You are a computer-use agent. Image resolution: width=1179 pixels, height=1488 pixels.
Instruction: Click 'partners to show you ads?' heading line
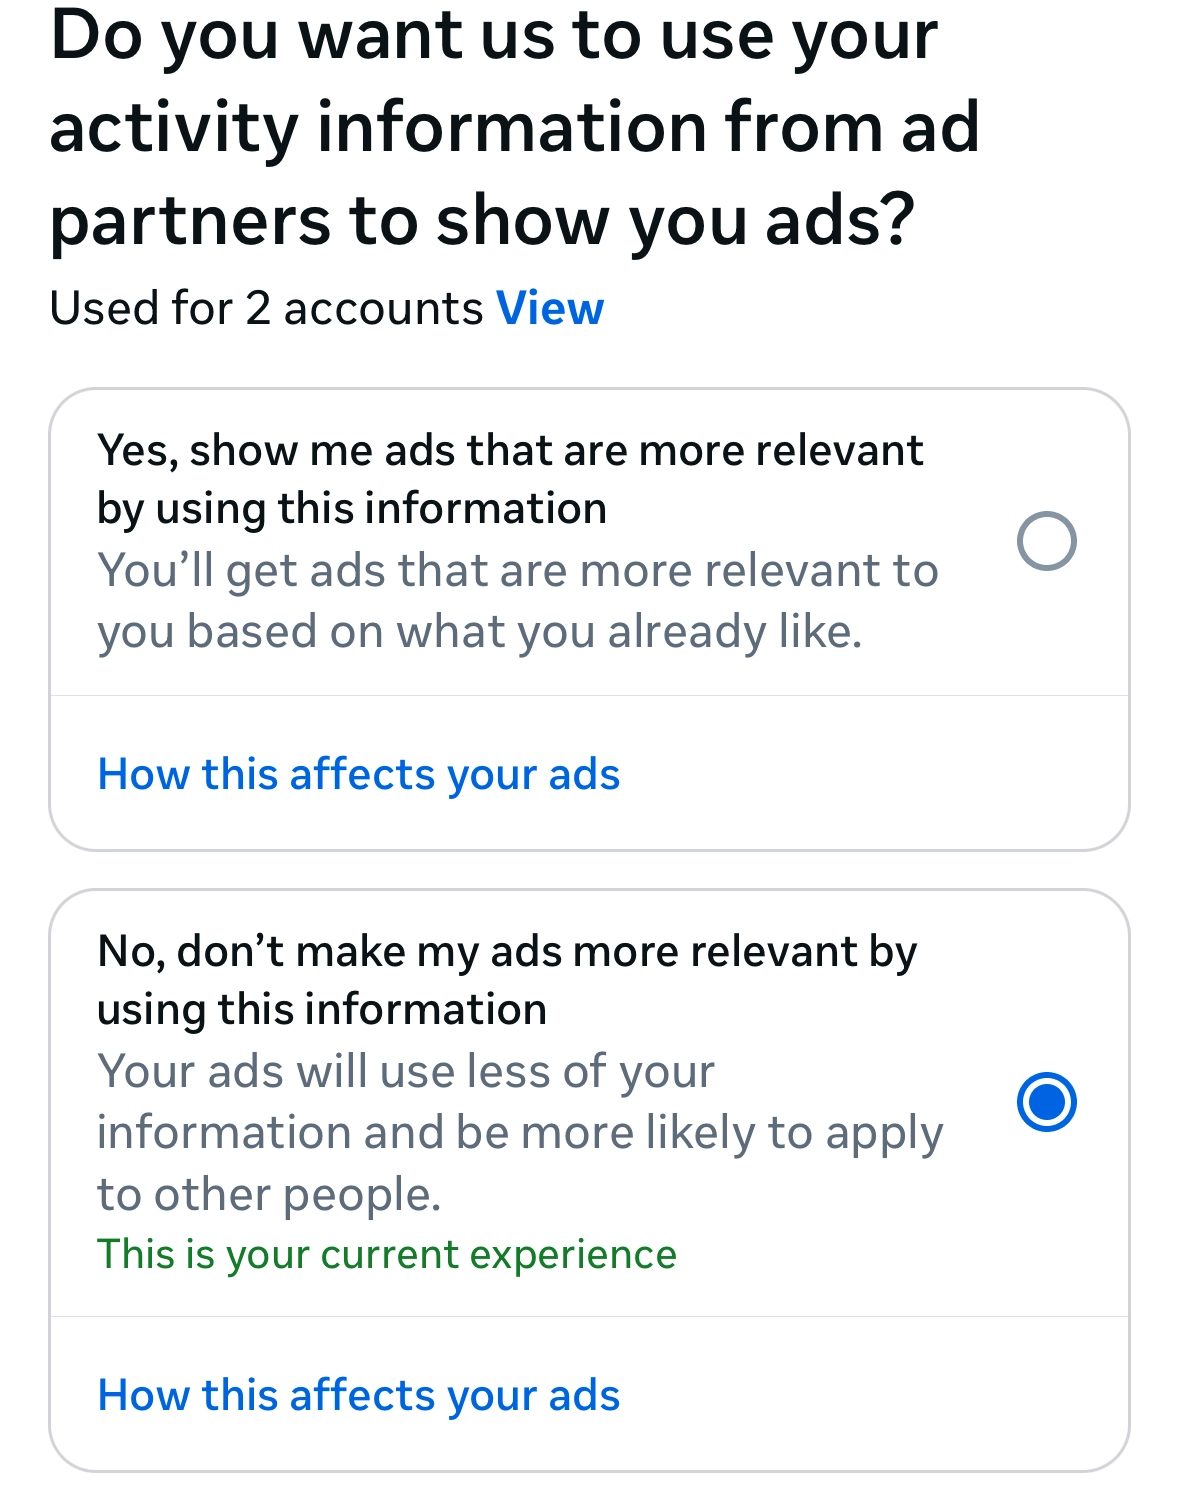click(x=482, y=220)
